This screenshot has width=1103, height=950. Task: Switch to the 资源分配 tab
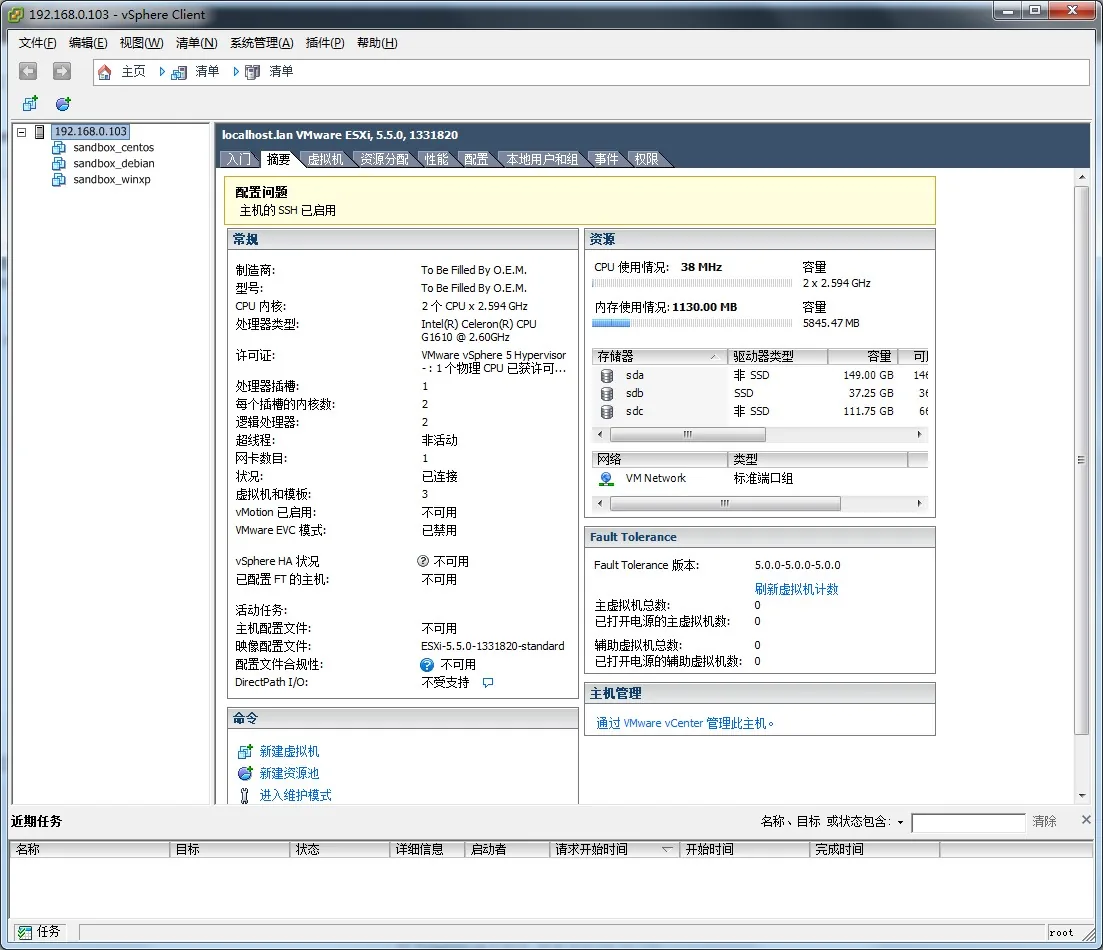[x=384, y=159]
